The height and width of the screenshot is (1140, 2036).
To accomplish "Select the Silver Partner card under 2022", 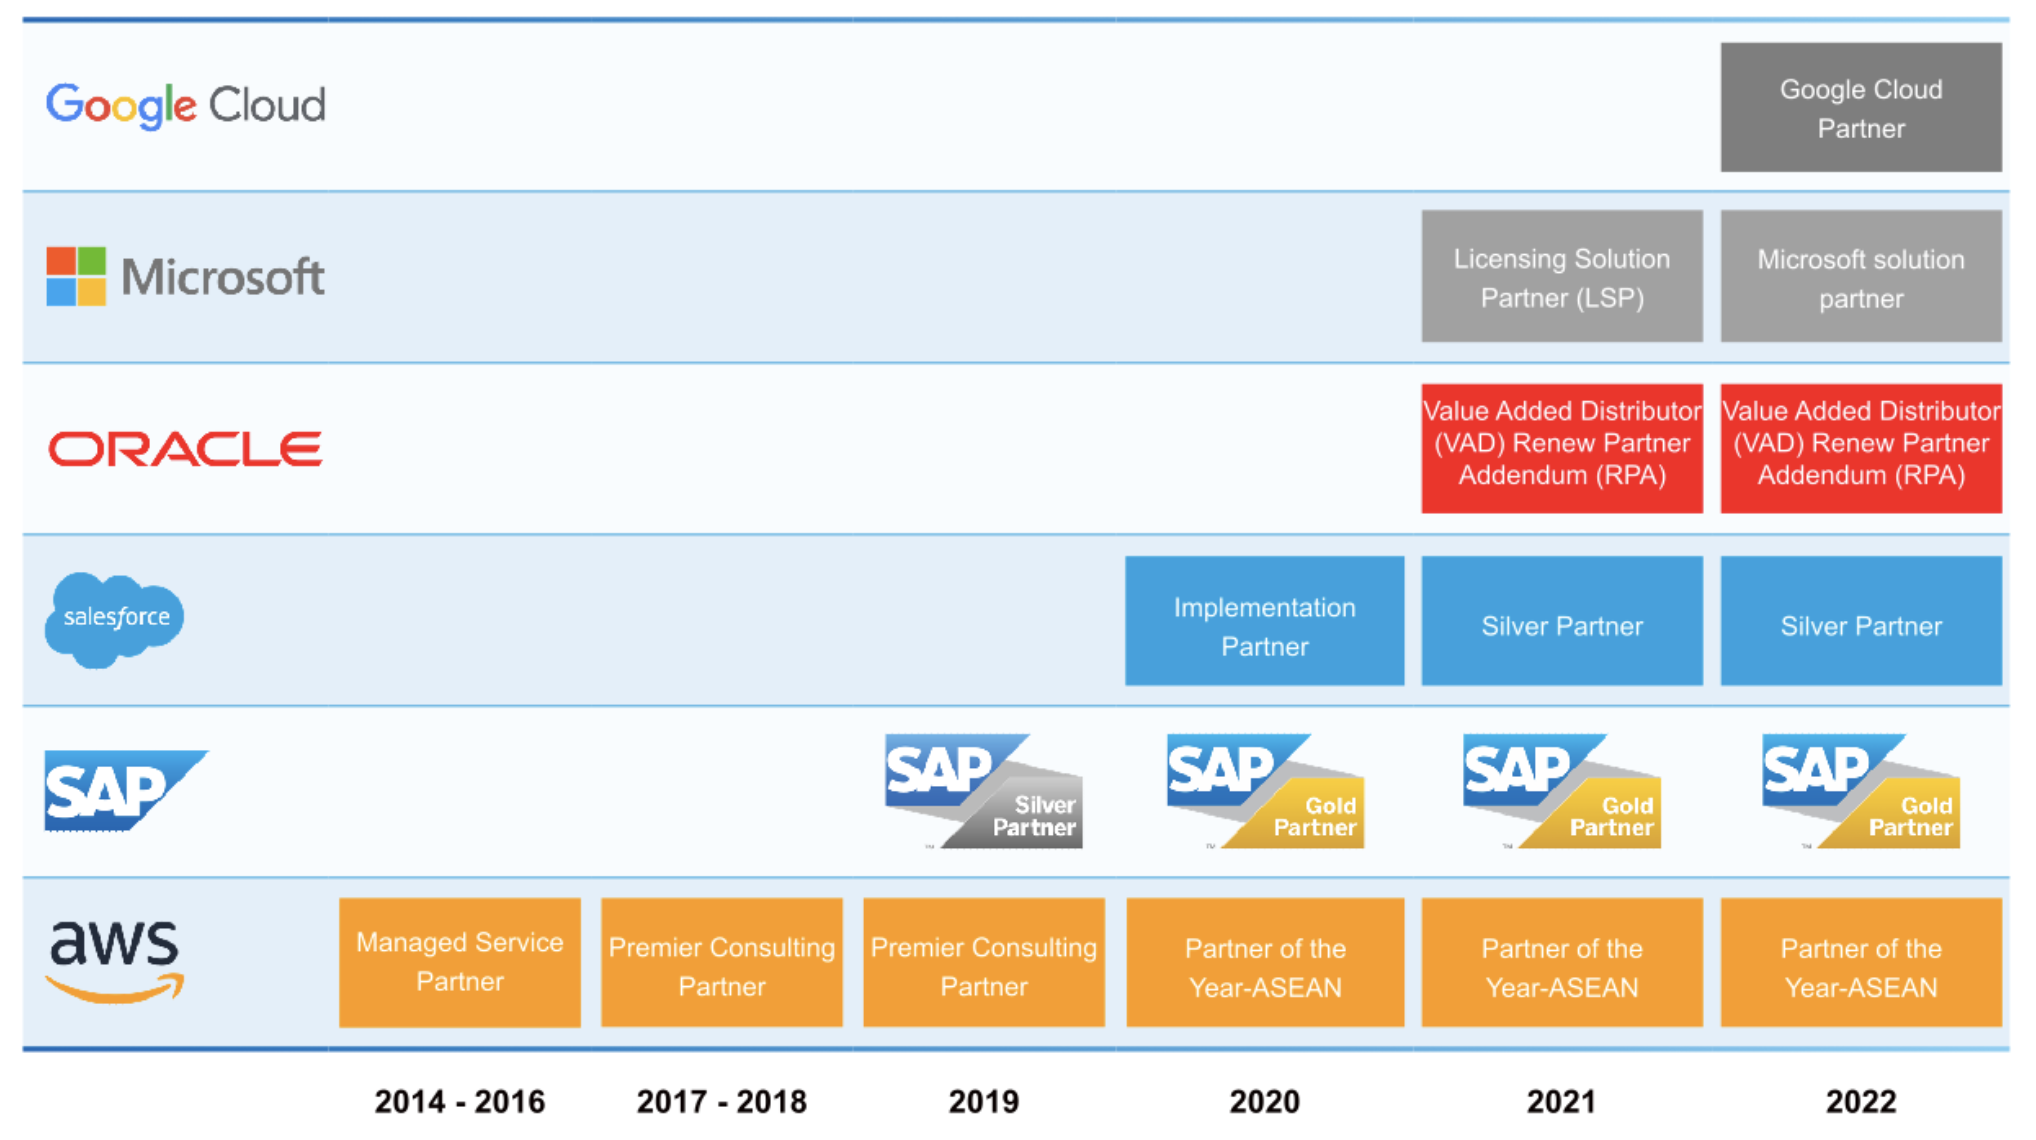I will click(x=1860, y=620).
